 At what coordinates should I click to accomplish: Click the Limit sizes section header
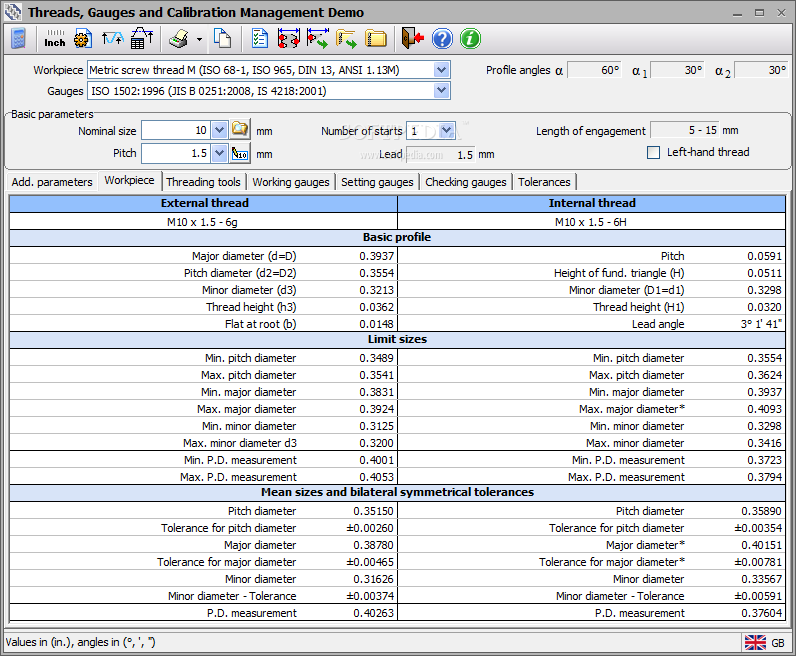(397, 339)
